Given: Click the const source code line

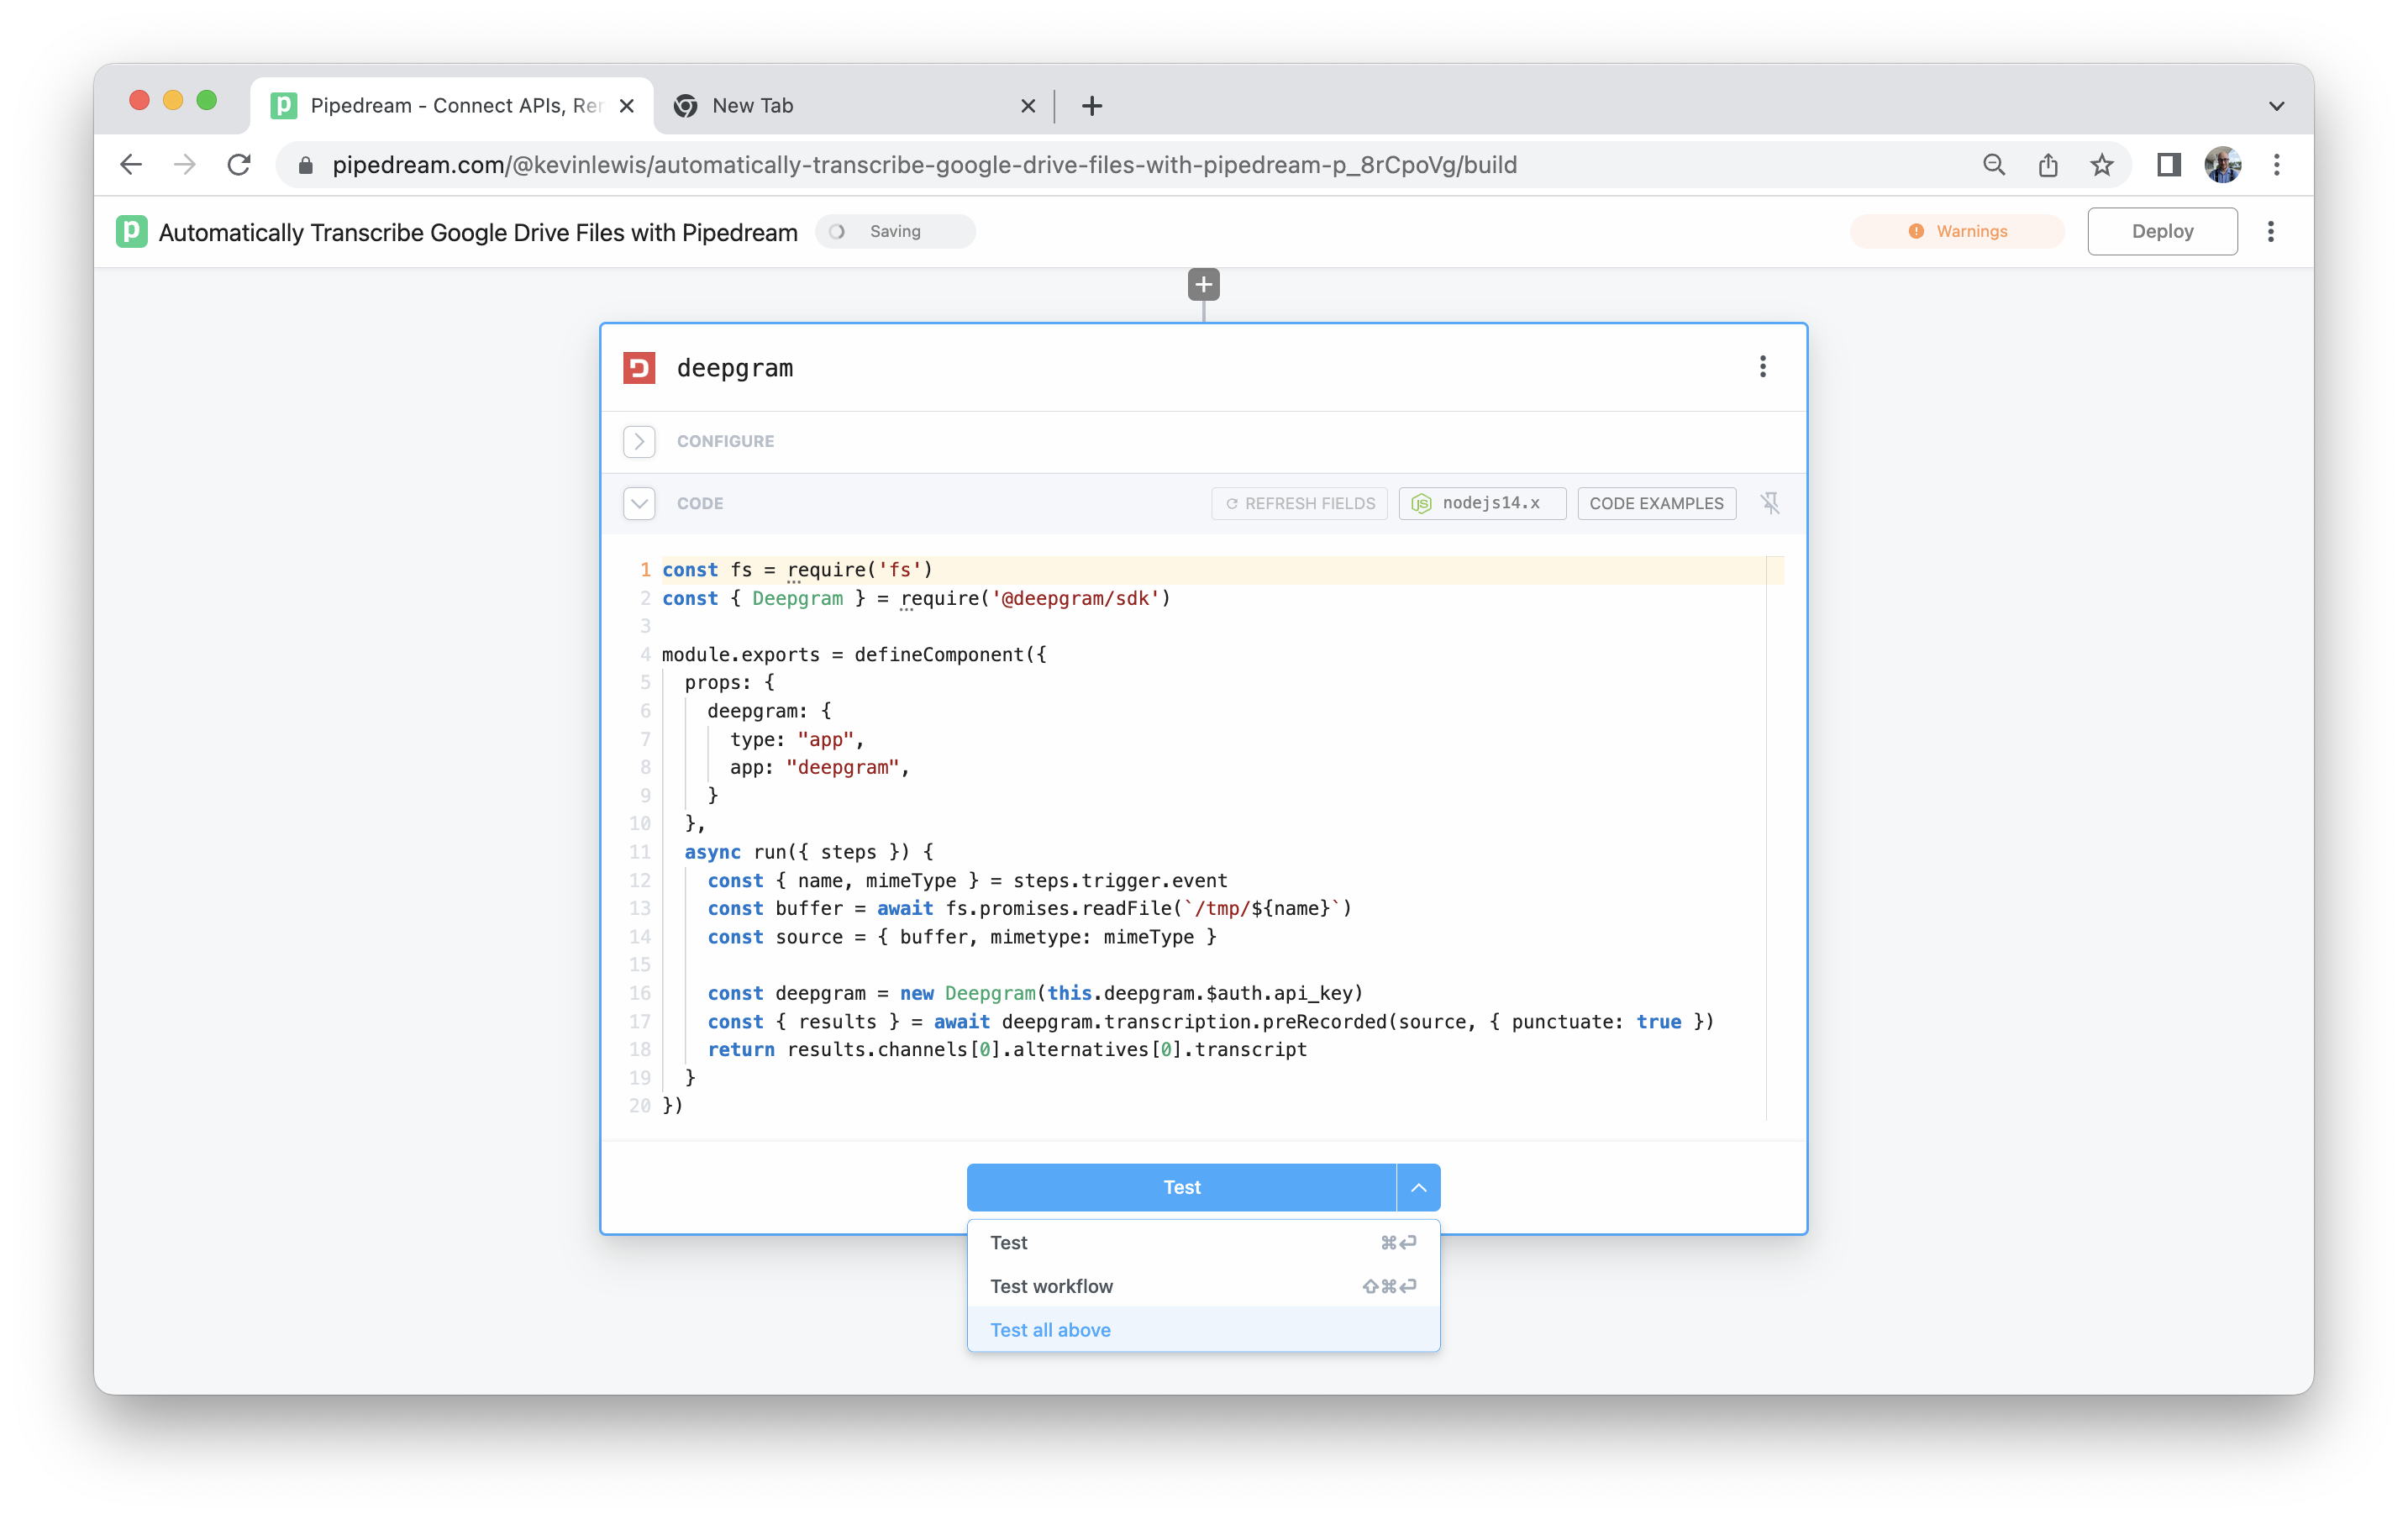Looking at the screenshot, I should click(x=961, y=937).
